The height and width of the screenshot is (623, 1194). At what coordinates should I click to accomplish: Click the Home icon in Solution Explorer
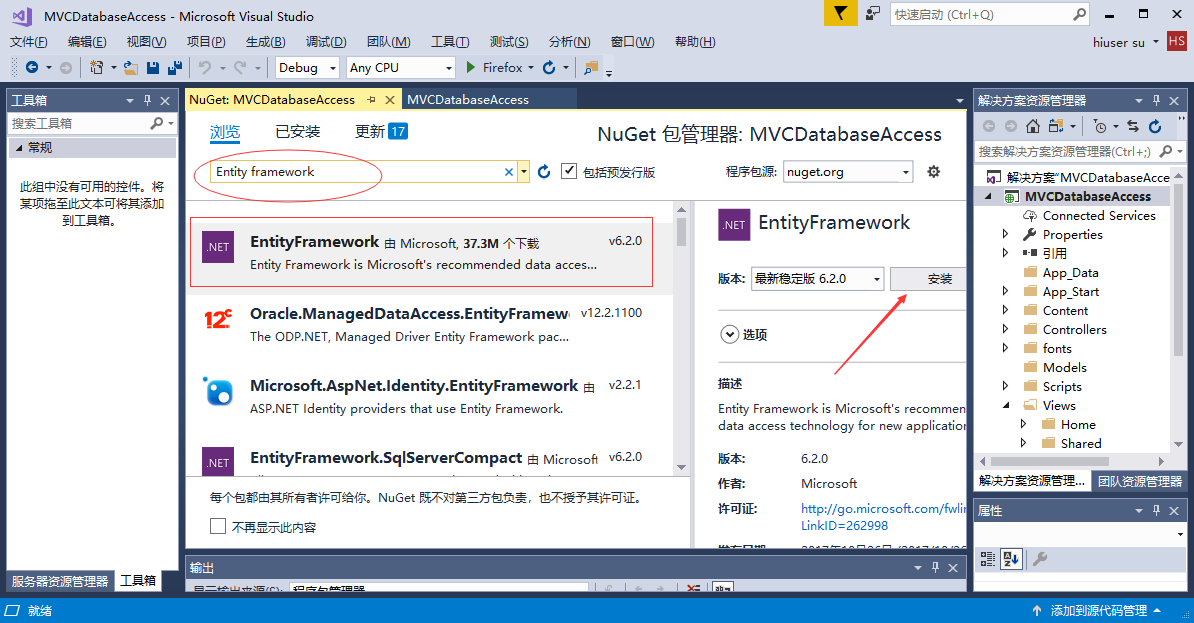1033,126
